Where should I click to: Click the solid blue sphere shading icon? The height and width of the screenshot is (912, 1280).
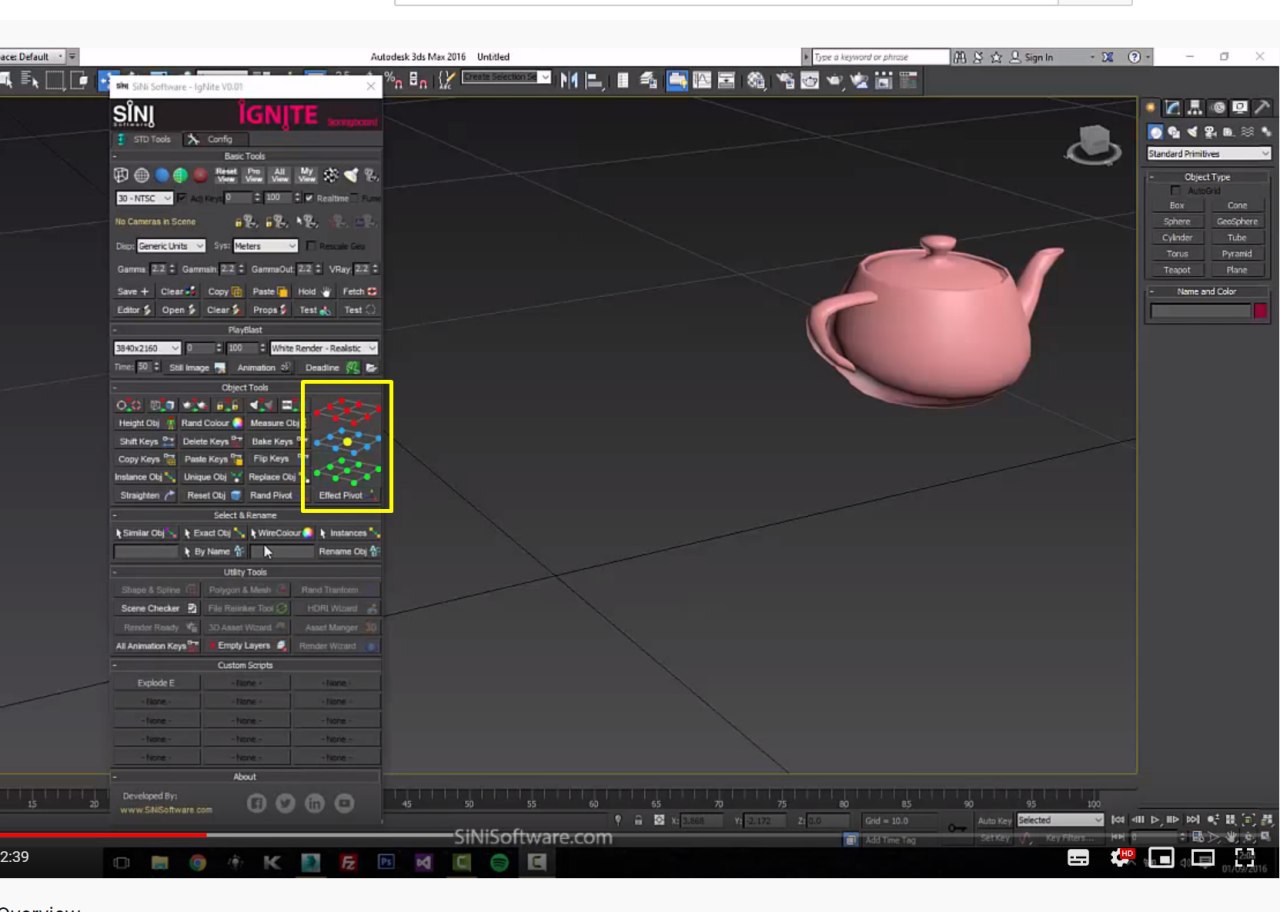coord(161,175)
